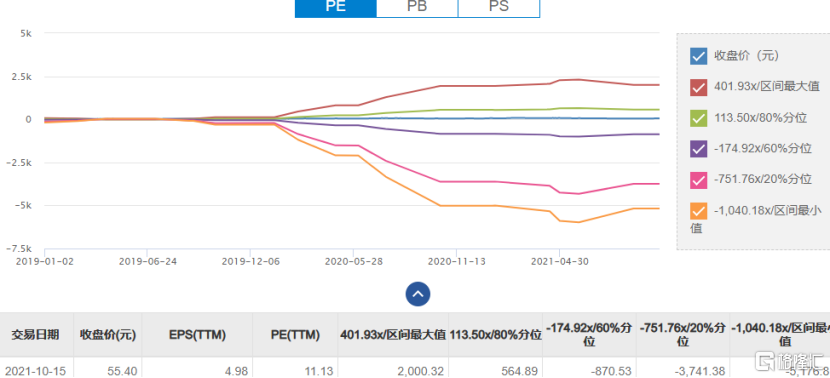830x378 pixels.
Task: Click the 2020-11-13 x-axis date label
Action: tap(456, 261)
